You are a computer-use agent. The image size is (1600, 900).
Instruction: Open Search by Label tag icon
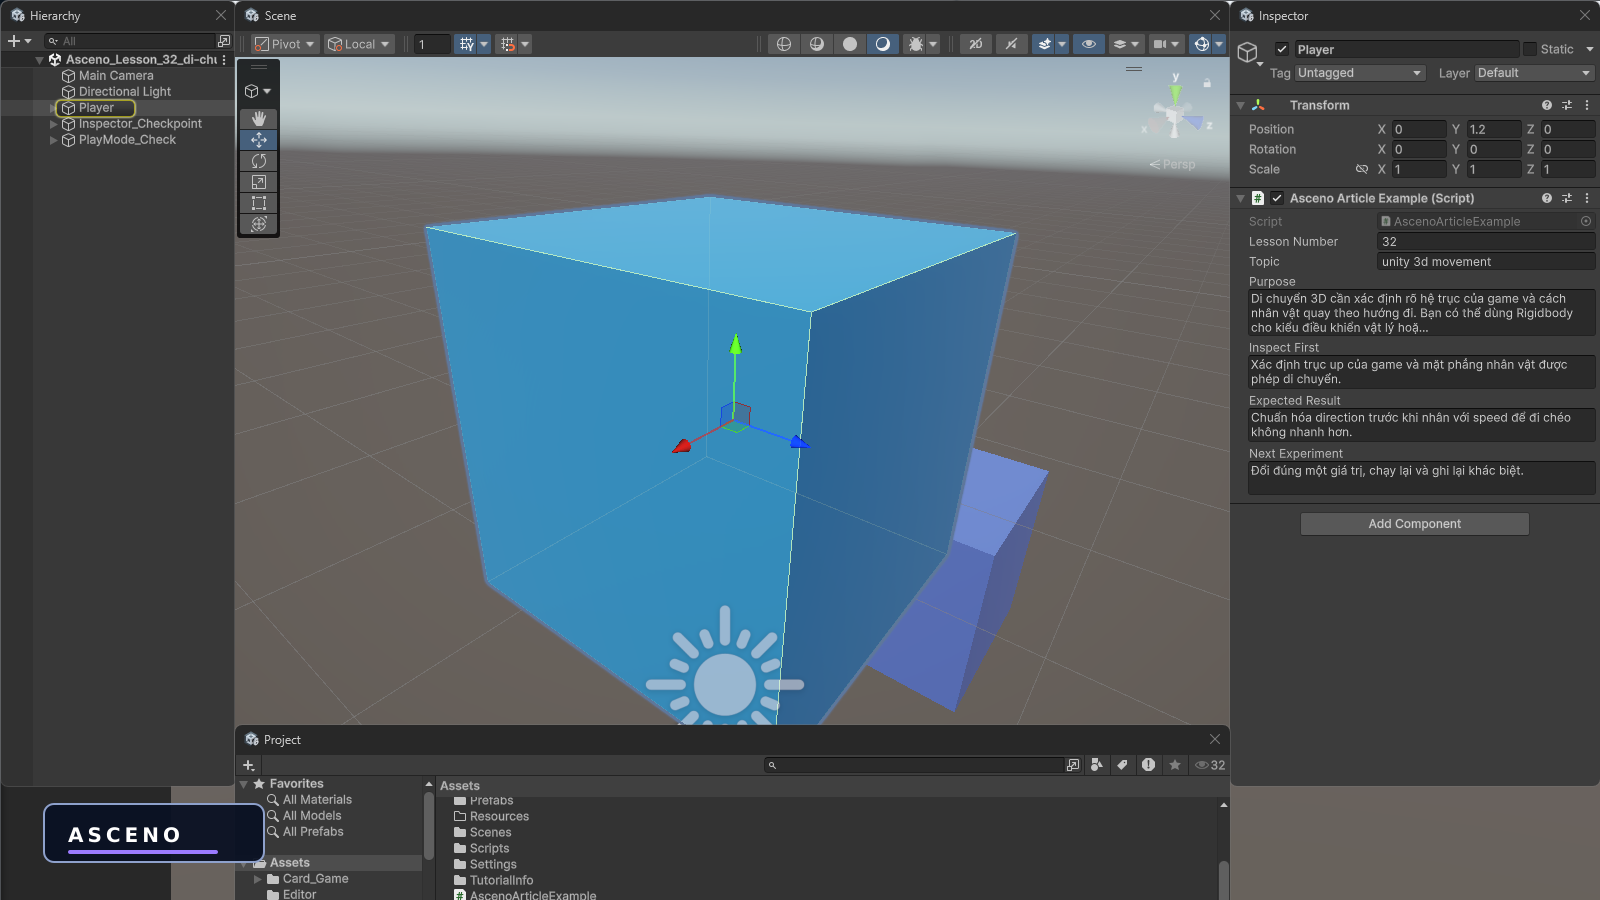tap(1123, 765)
